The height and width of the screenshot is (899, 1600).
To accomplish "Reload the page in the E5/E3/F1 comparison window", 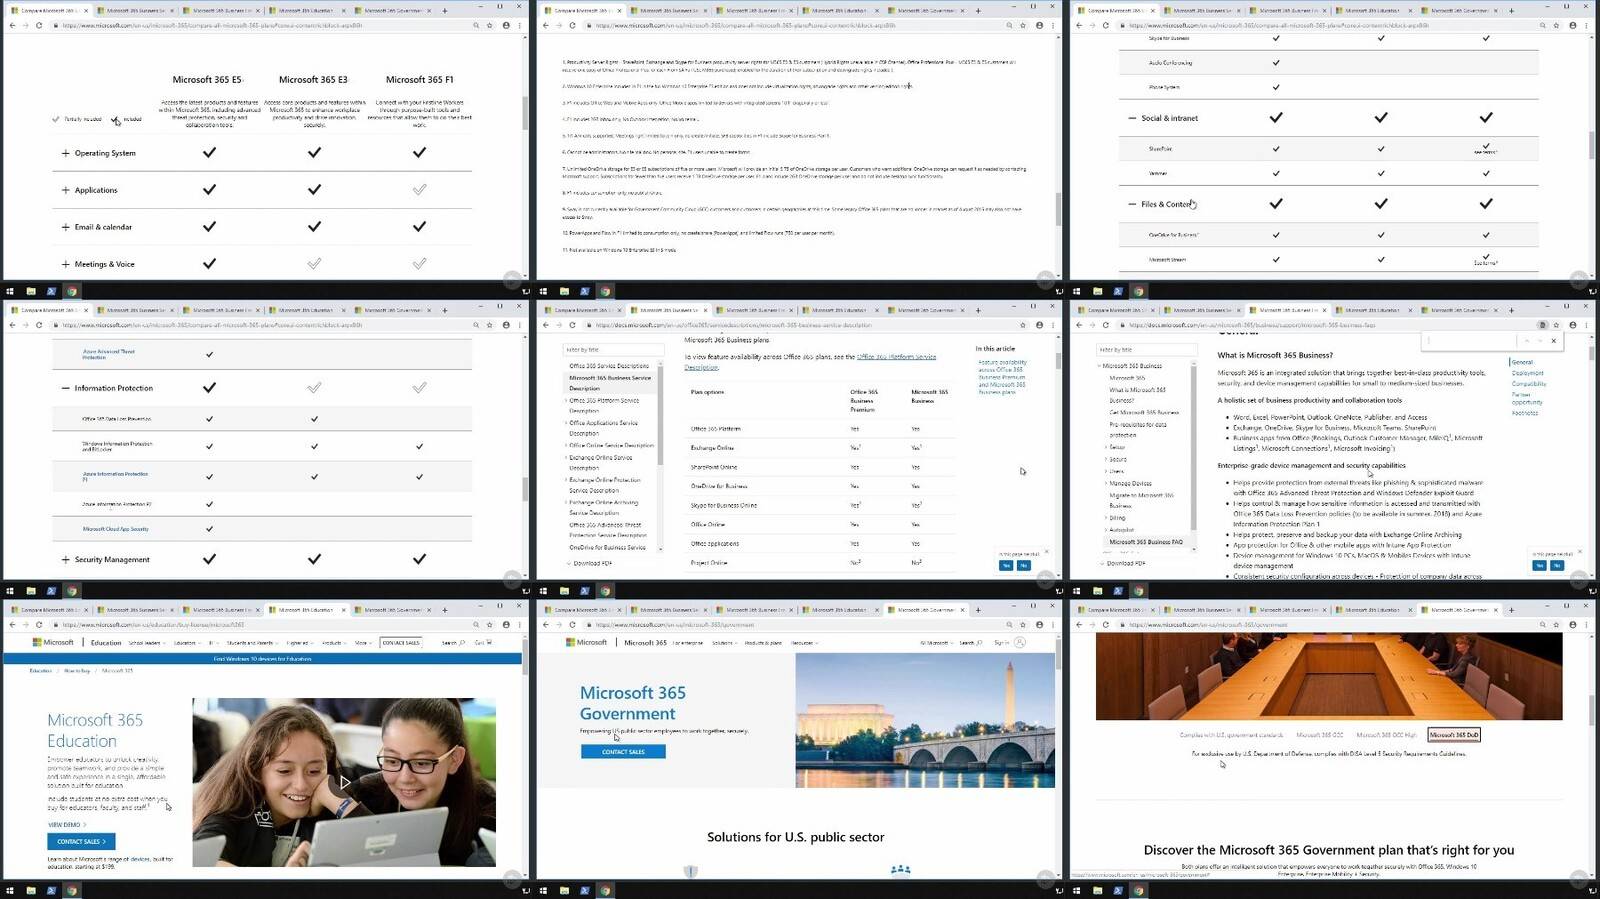I will [39, 25].
